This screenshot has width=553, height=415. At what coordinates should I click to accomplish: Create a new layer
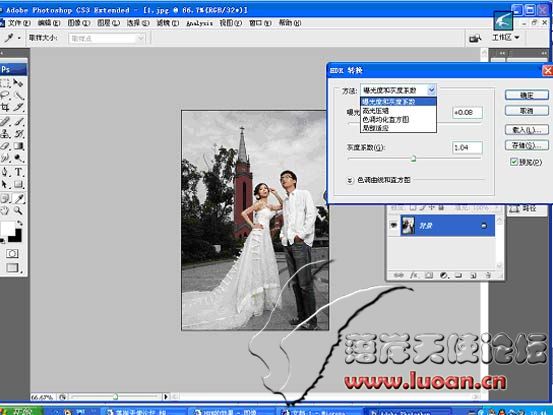click(x=473, y=275)
